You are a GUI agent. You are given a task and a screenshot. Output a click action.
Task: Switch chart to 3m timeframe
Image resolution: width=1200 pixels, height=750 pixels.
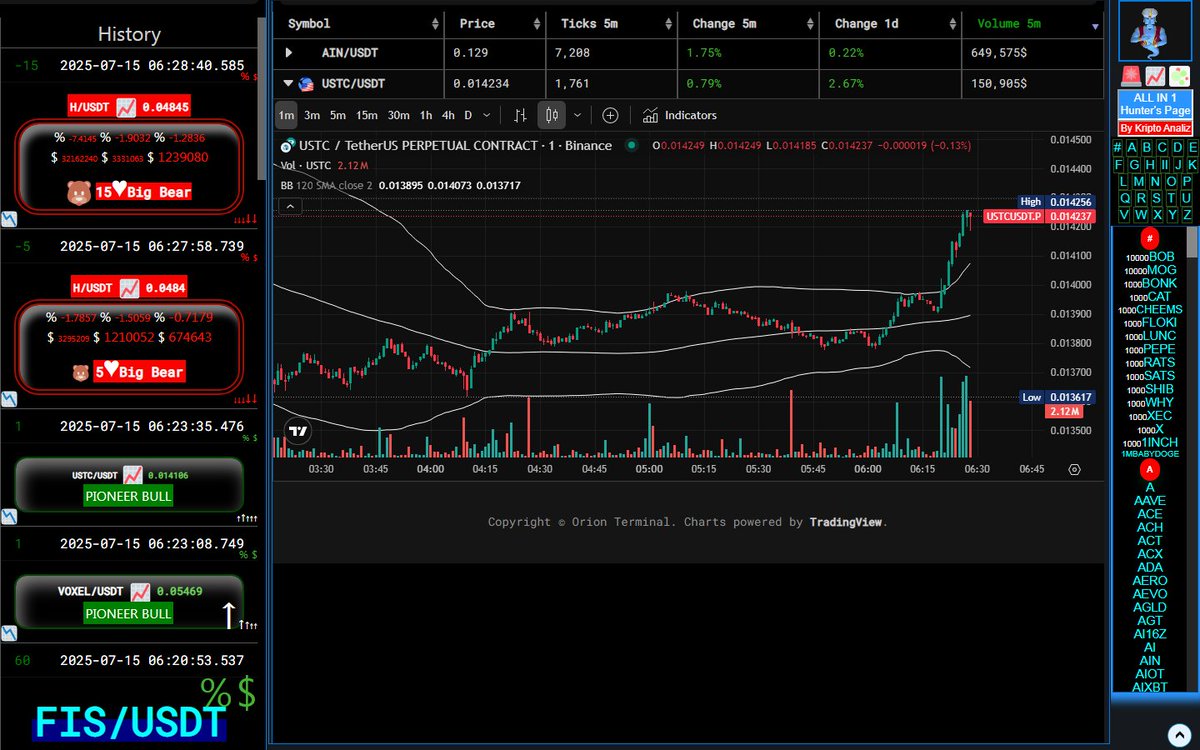click(x=312, y=115)
